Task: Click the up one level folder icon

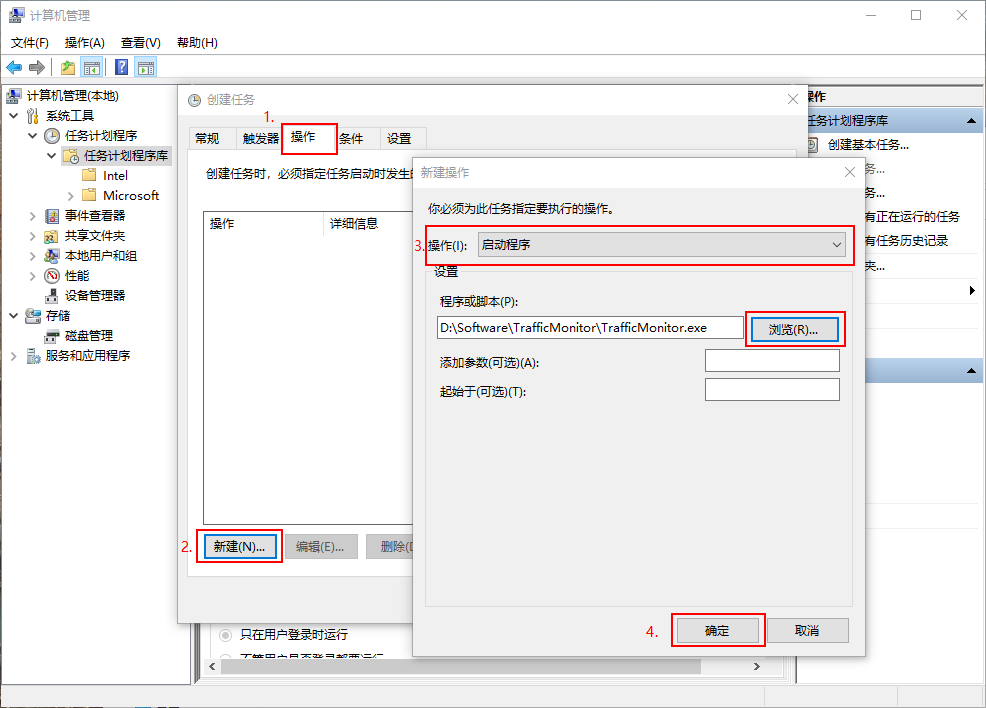Action: (x=68, y=67)
